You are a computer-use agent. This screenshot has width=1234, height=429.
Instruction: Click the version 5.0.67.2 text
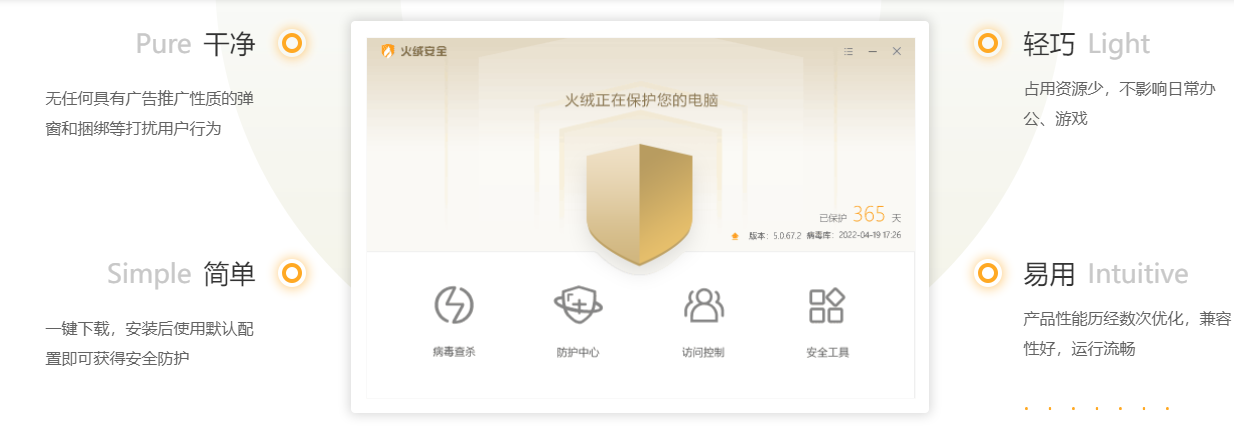[775, 236]
